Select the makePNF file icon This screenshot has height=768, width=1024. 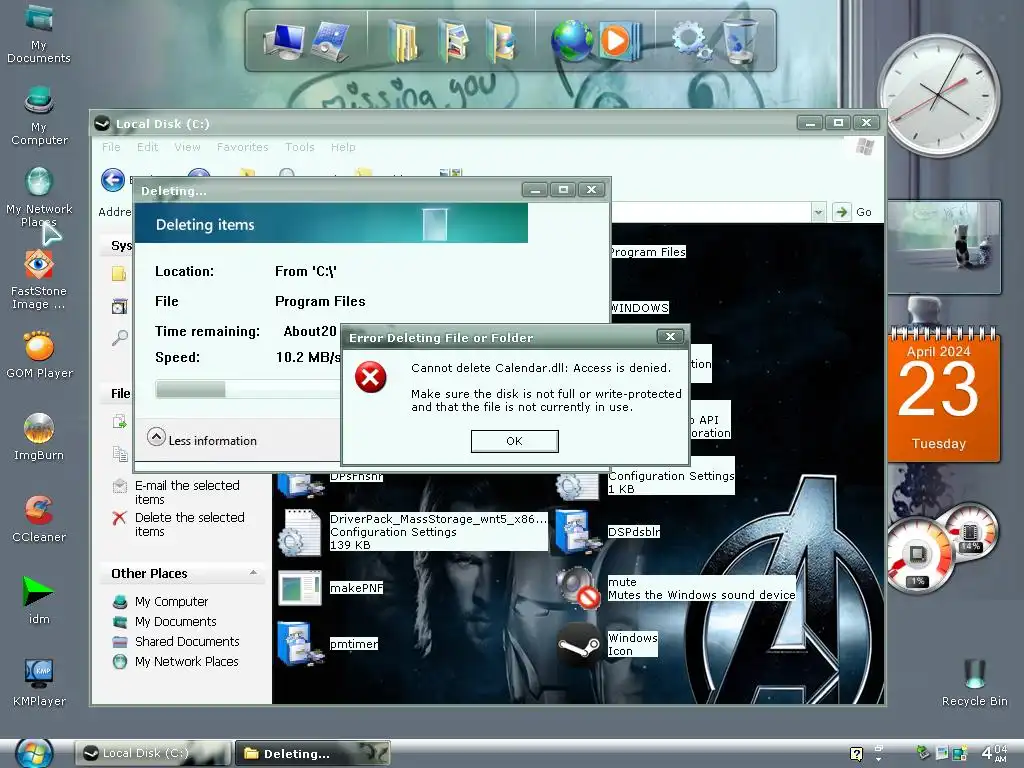click(300, 588)
